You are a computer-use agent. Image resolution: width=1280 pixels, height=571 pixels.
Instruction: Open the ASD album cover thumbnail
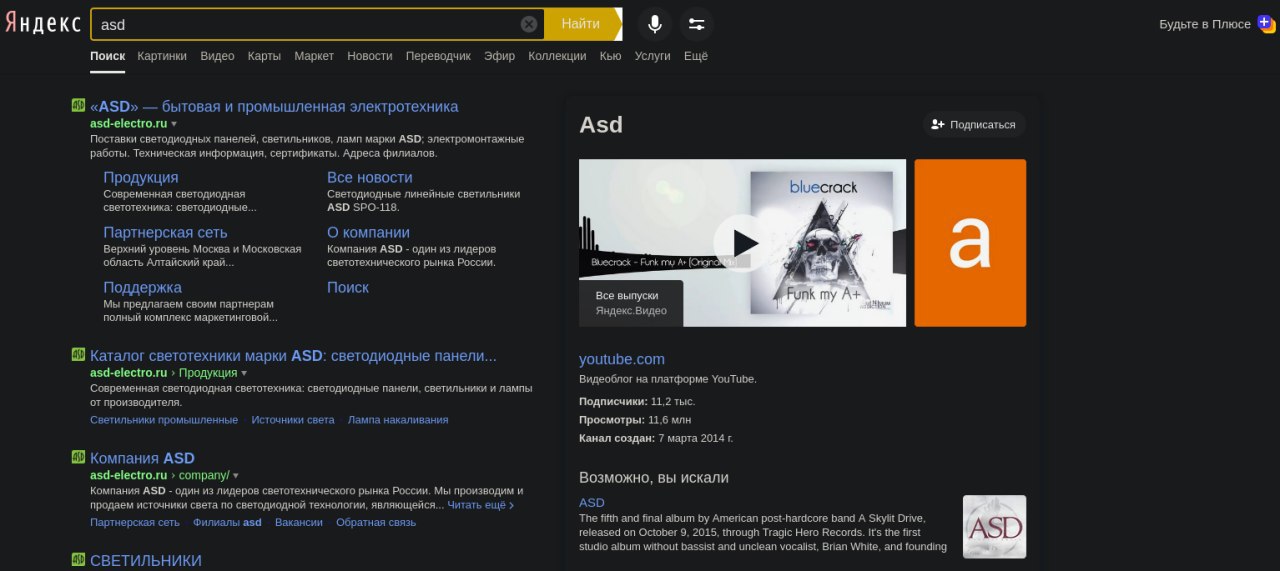click(x=994, y=527)
